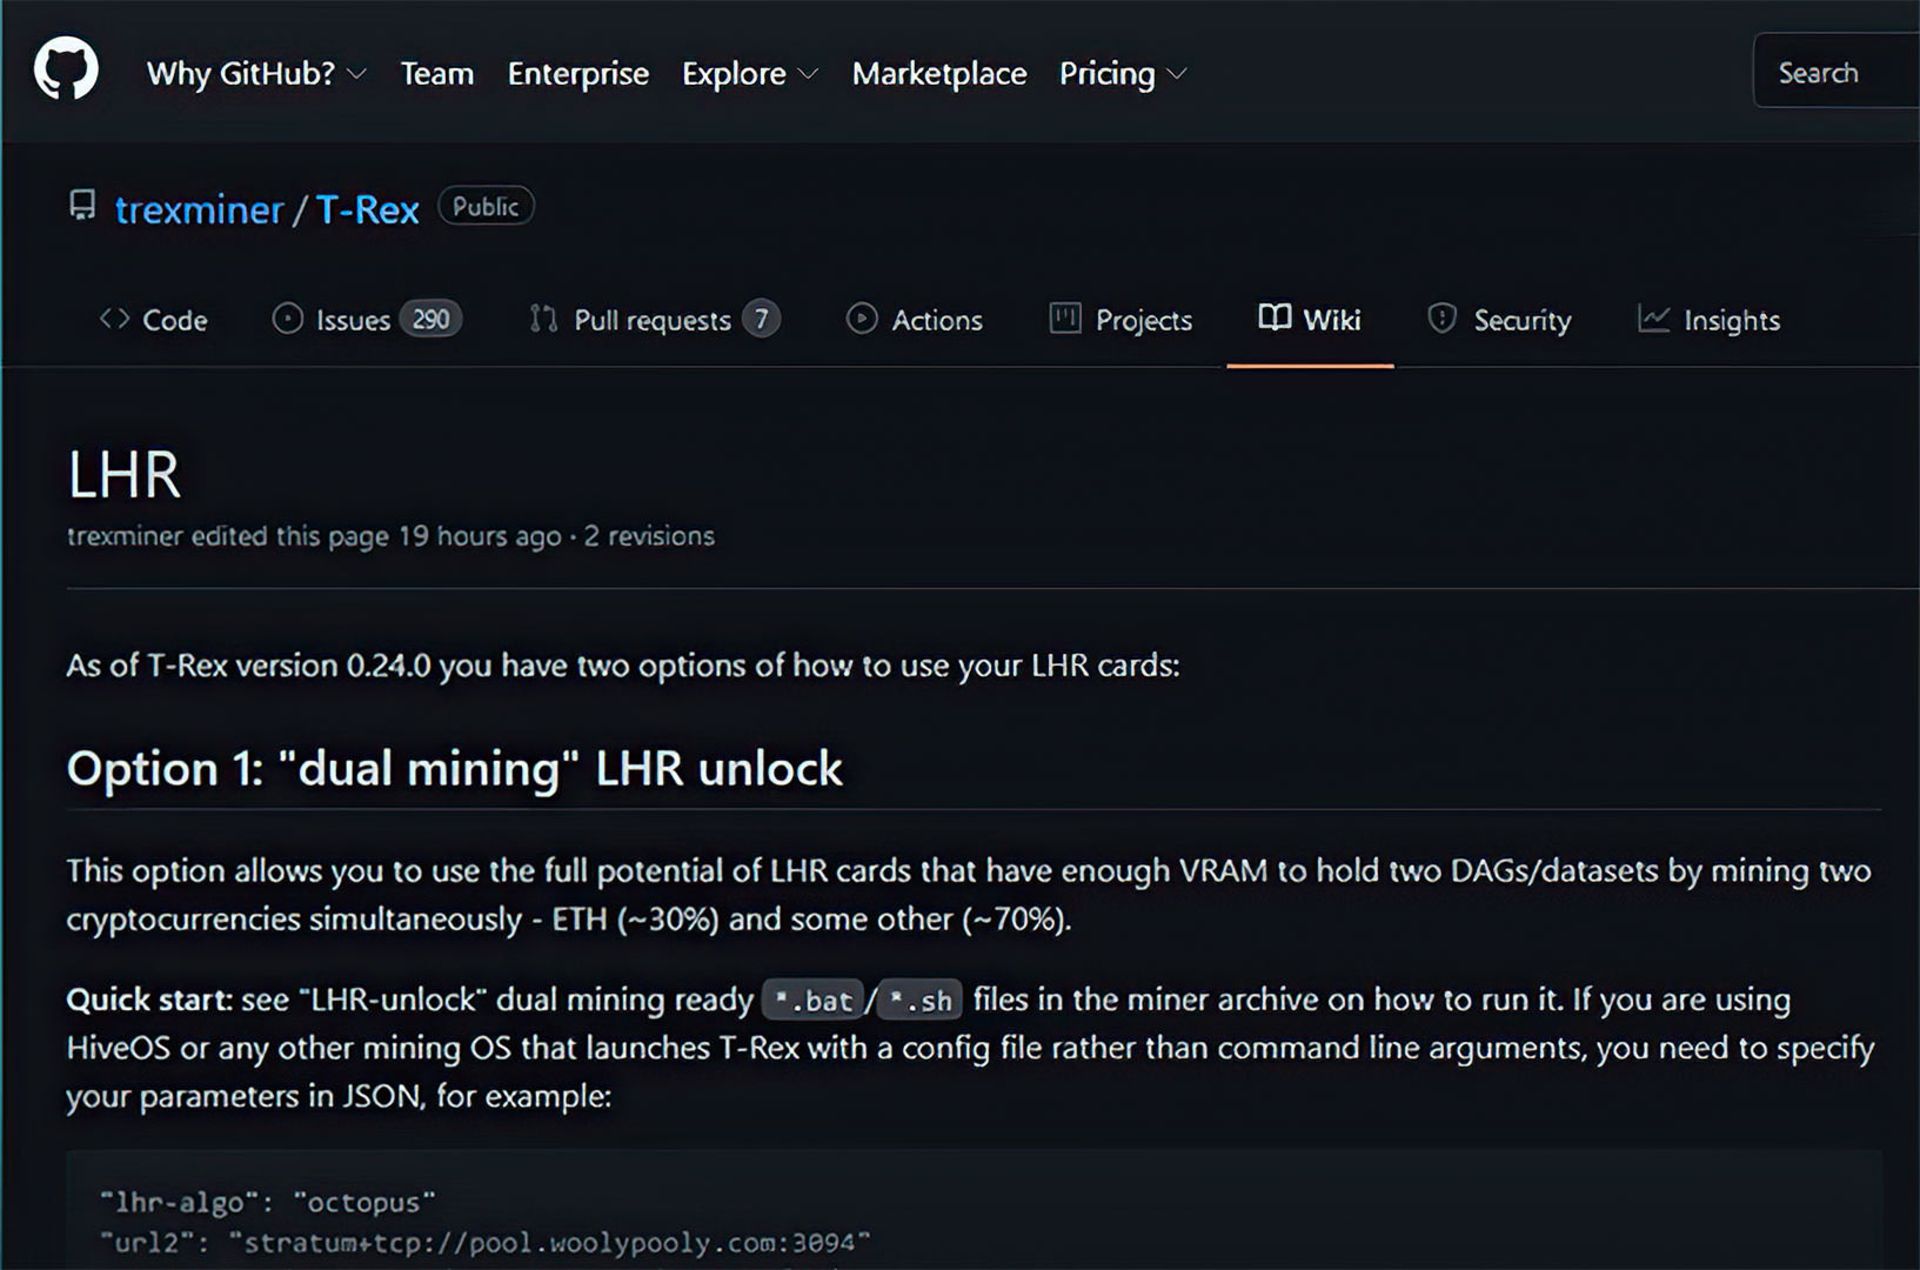This screenshot has height=1270, width=1920.
Task: Click the *.sh inline code snippet
Action: (x=920, y=1000)
